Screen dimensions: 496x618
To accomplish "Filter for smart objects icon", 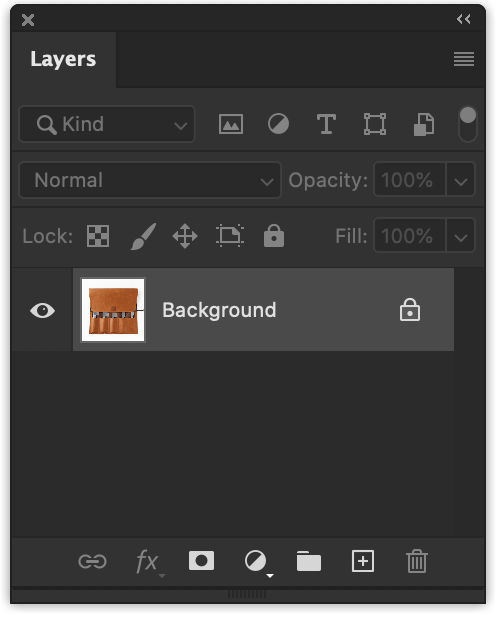I will (x=424, y=124).
